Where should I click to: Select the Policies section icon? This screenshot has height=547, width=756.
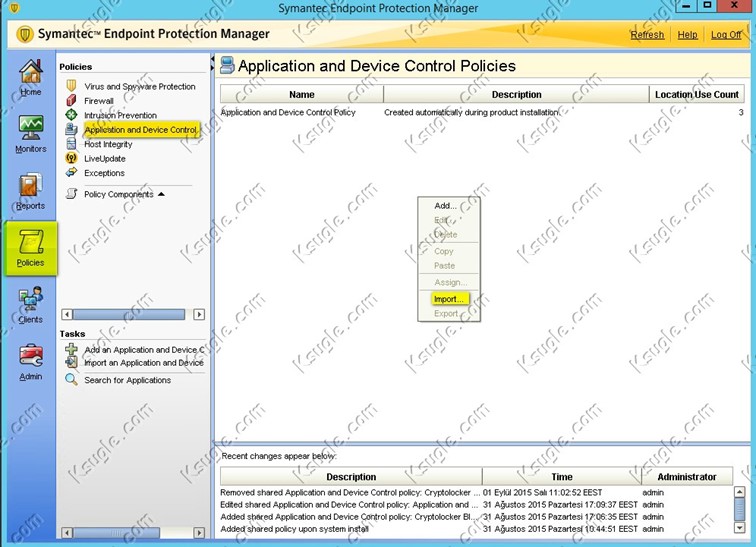tap(31, 241)
